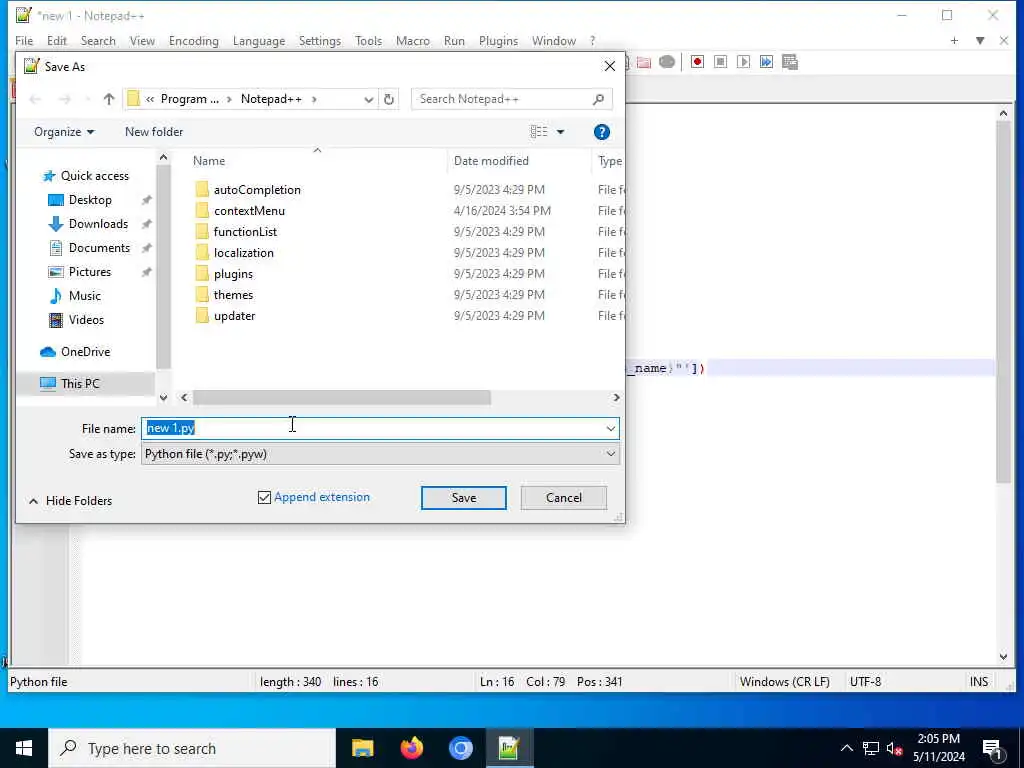
Task: Select the localization folder
Action: tap(244, 252)
